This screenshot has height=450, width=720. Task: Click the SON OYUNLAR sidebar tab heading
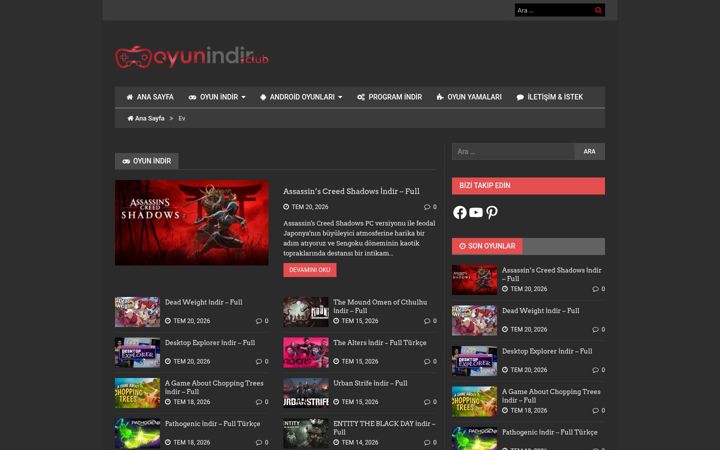click(x=487, y=246)
